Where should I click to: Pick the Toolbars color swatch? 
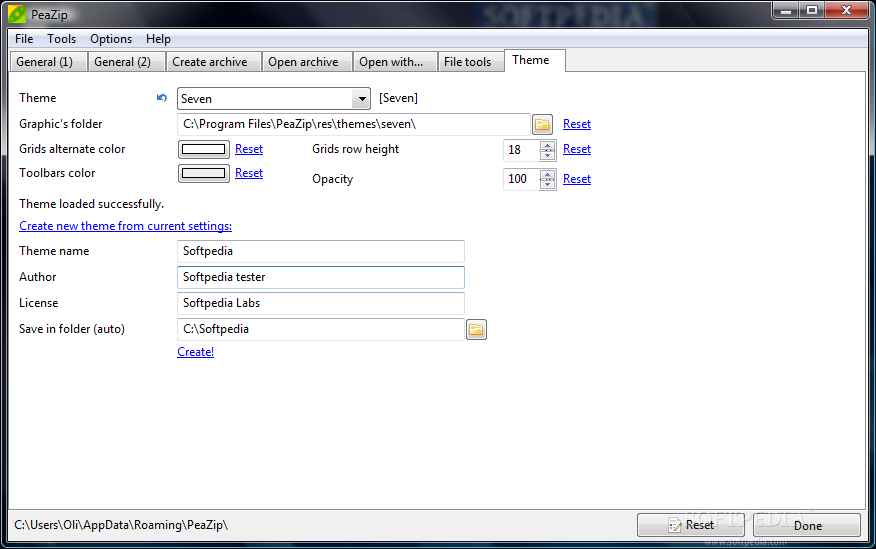pos(203,173)
